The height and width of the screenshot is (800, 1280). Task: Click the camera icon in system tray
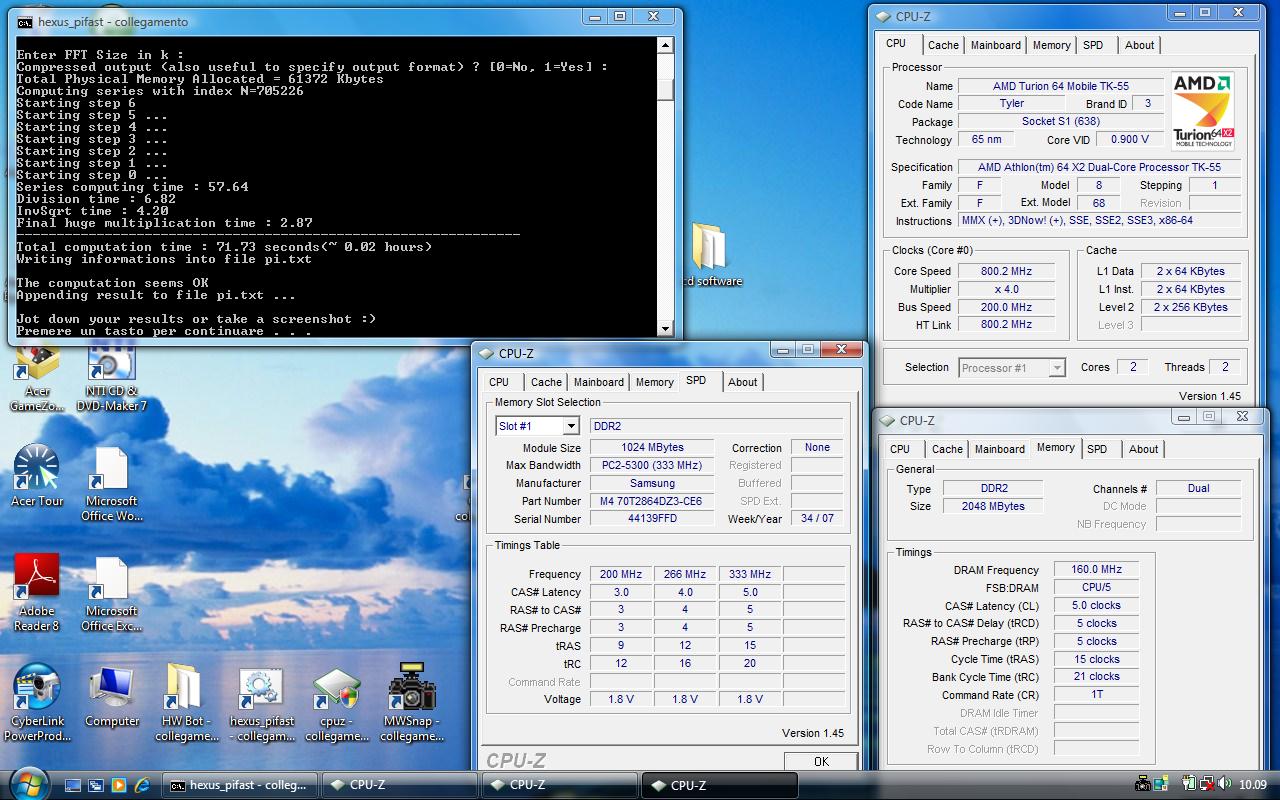coord(1143,785)
